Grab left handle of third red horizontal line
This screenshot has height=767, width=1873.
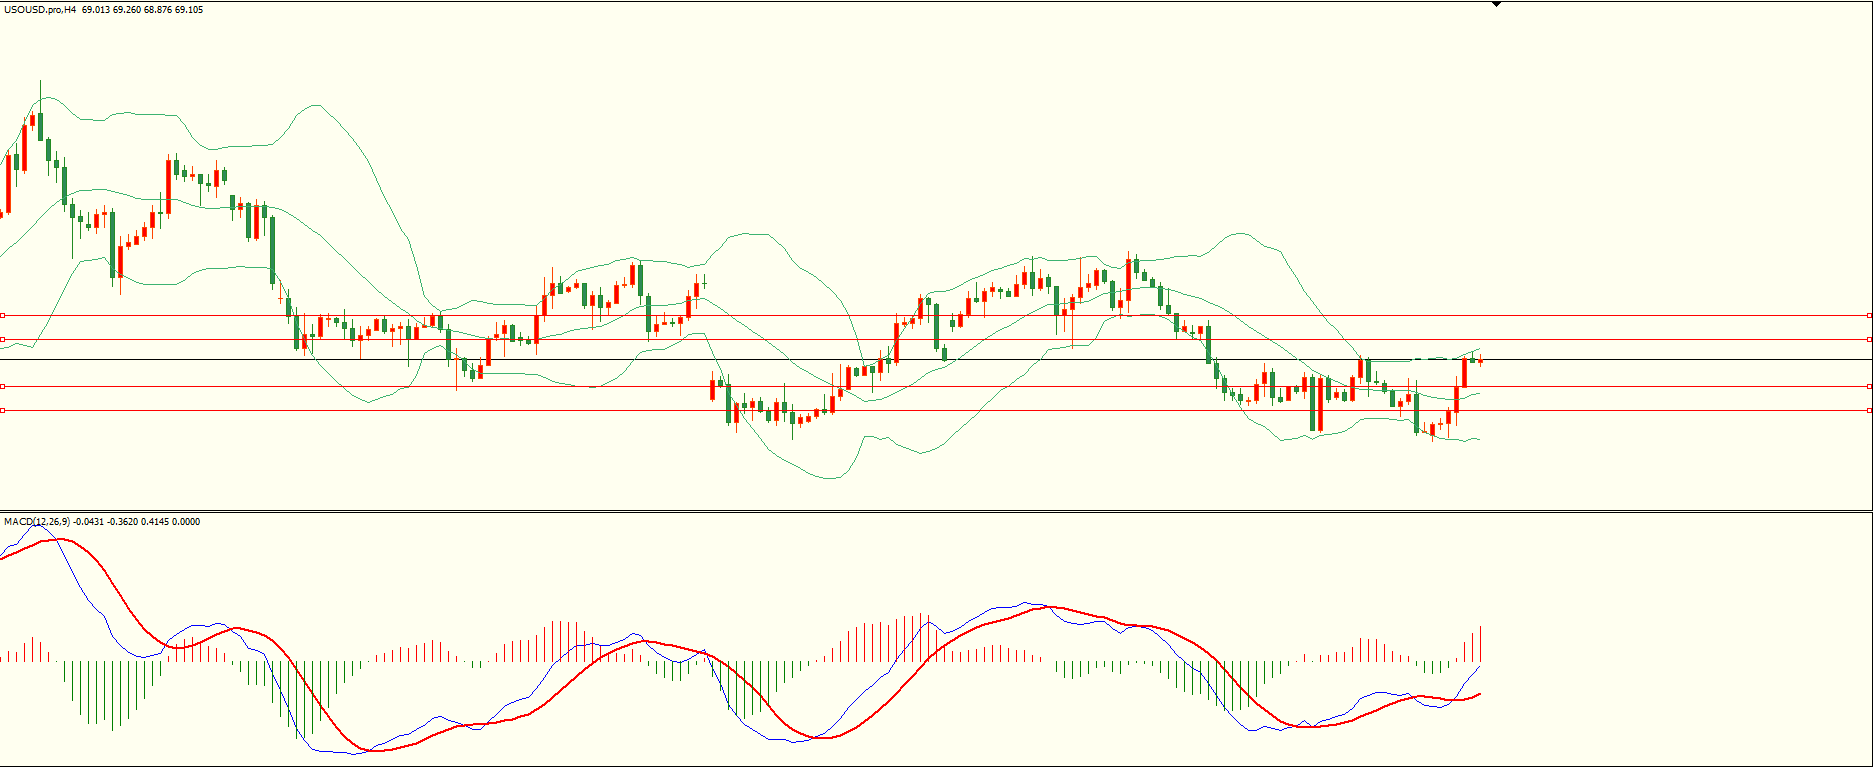3,386
